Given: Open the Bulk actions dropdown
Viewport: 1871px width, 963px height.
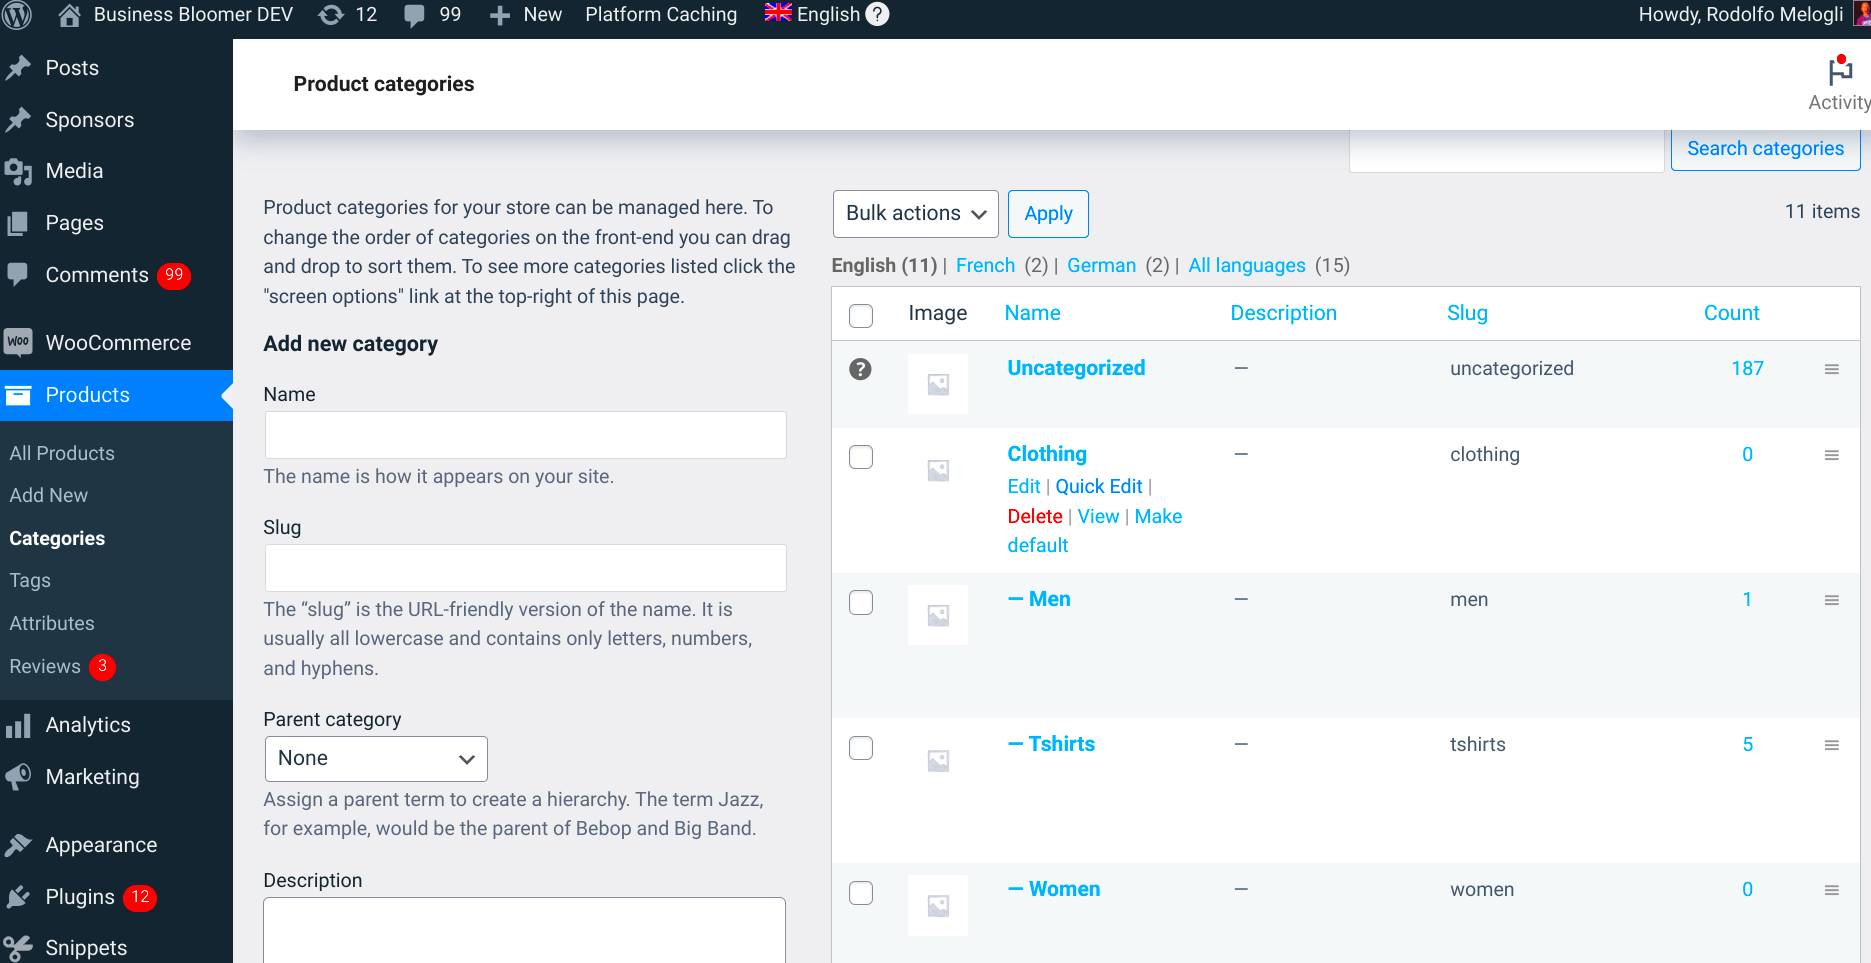Looking at the screenshot, I should pyautogui.click(x=916, y=214).
